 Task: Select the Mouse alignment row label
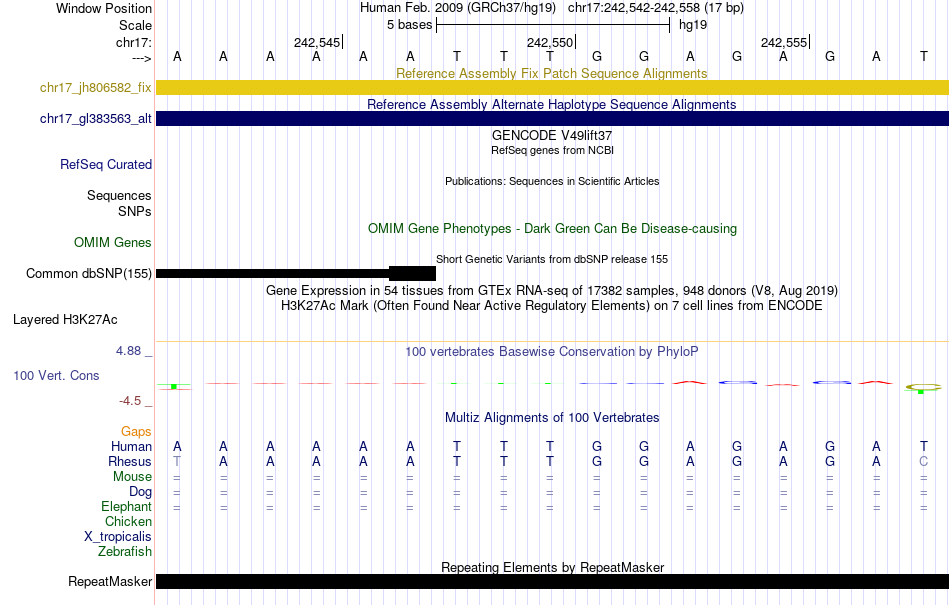point(132,477)
